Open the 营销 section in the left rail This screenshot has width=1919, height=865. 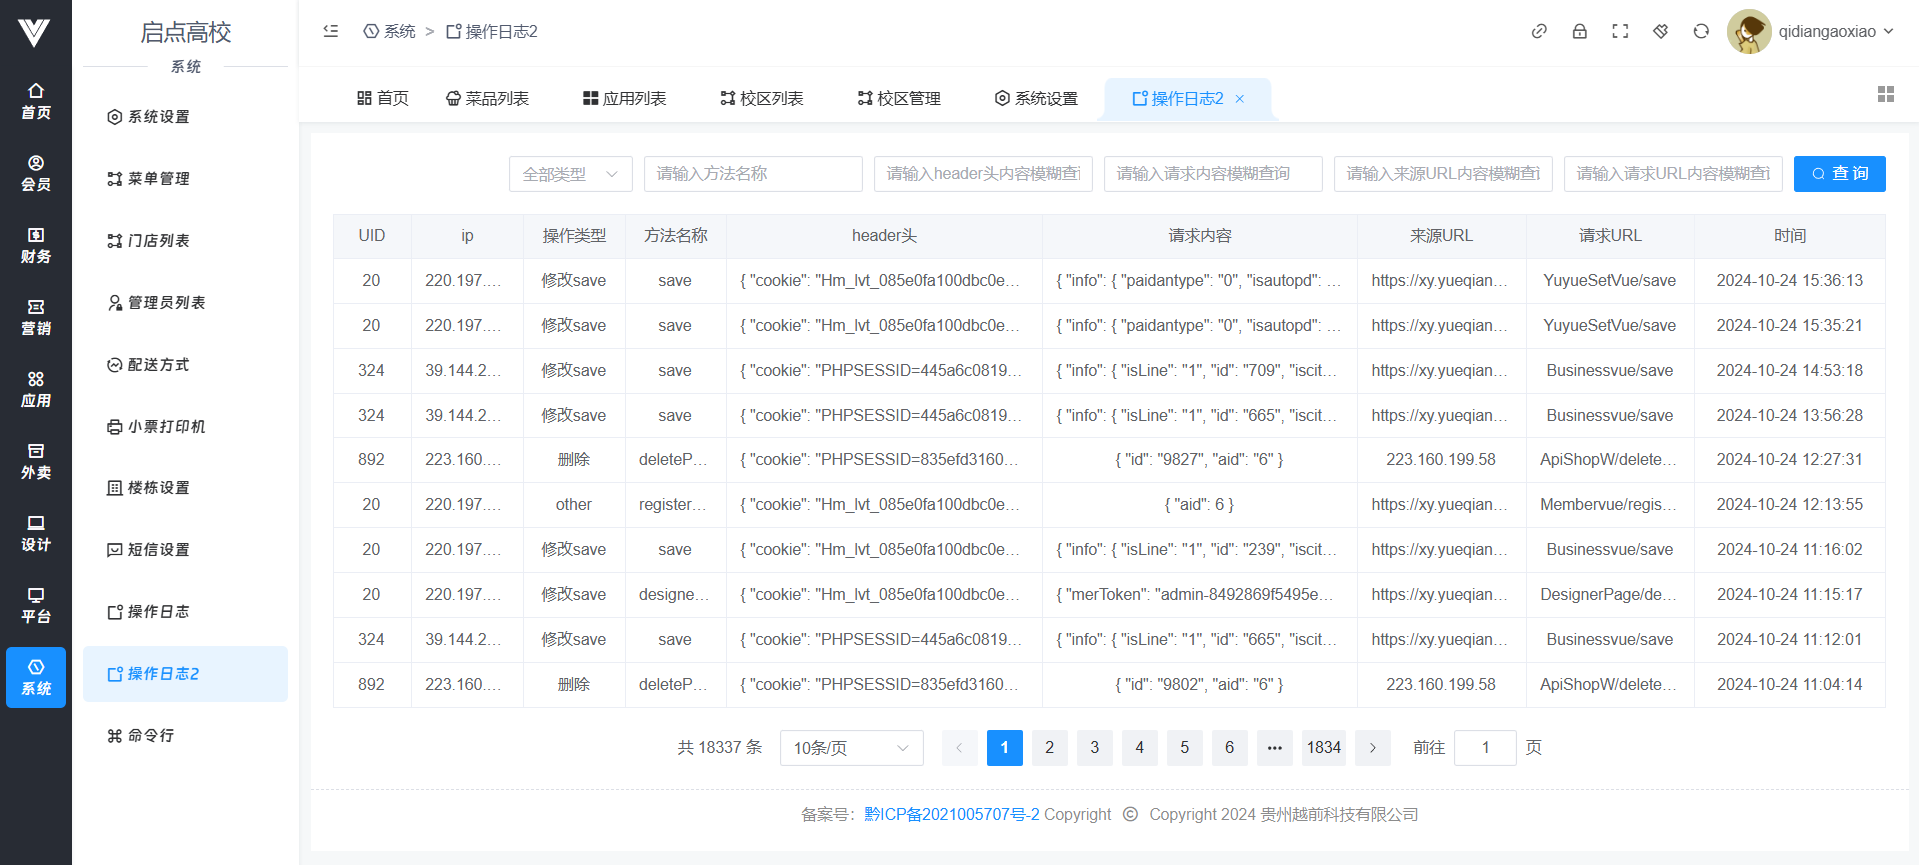point(36,317)
